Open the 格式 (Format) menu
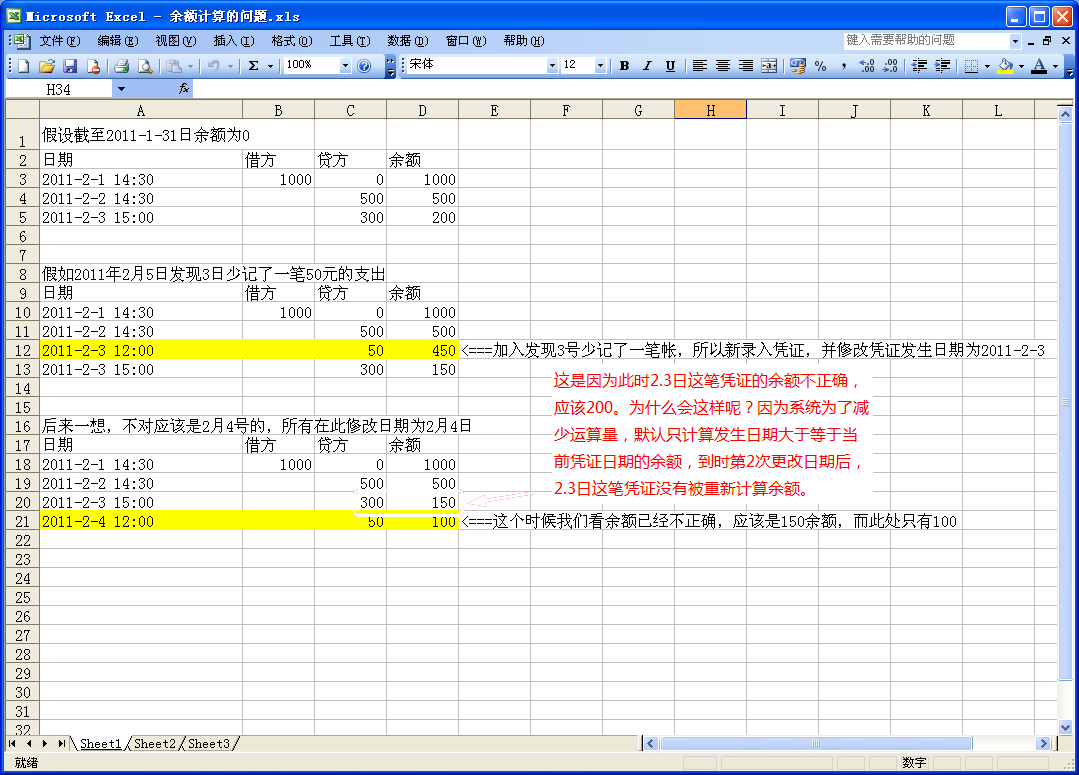Image resolution: width=1079 pixels, height=775 pixels. tap(291, 41)
